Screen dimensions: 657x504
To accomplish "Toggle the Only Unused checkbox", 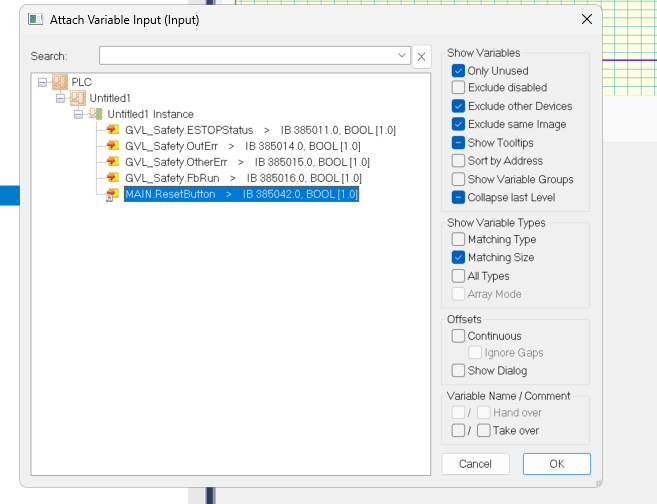I will pos(458,70).
